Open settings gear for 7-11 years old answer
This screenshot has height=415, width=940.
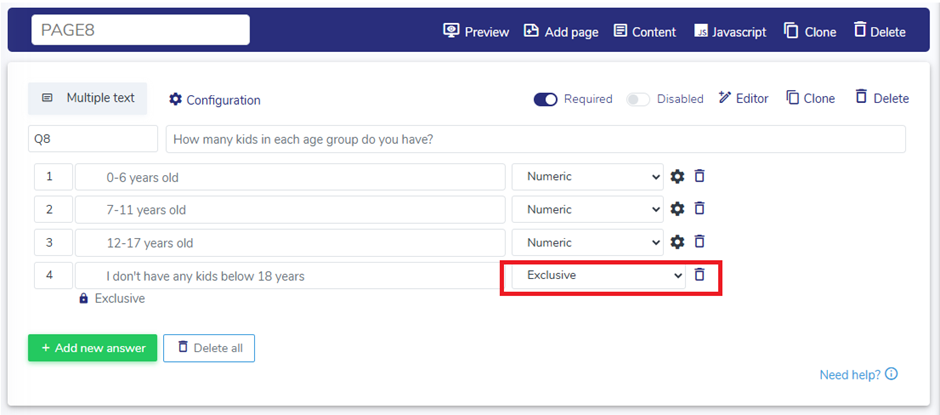tap(677, 210)
